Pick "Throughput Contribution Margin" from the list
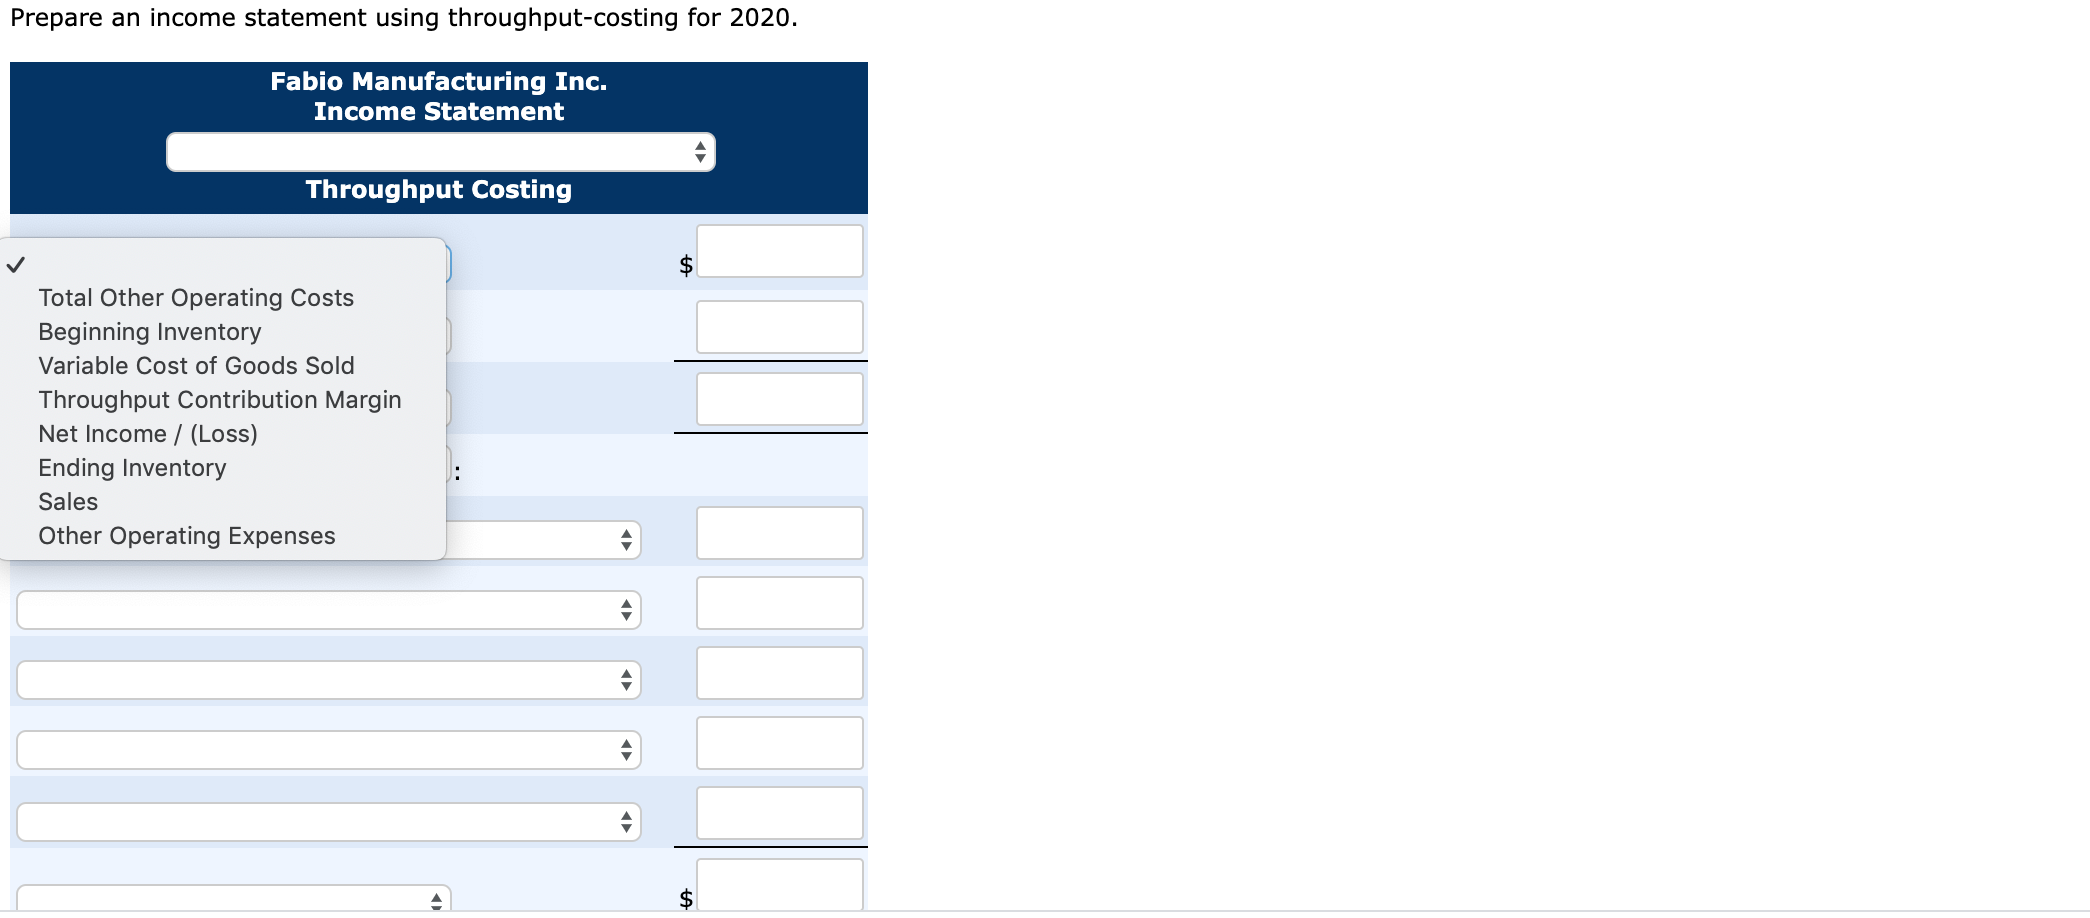The image size is (2090, 918). 219,399
